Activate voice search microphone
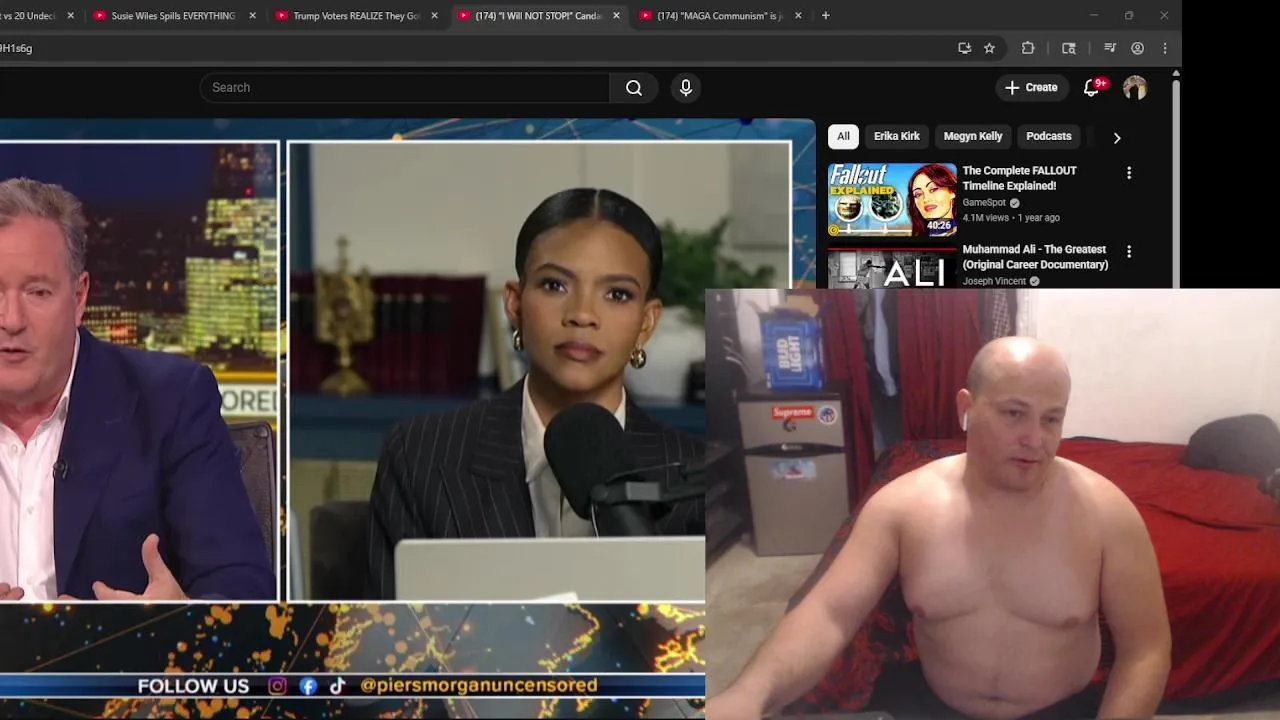1280x720 pixels. point(686,88)
